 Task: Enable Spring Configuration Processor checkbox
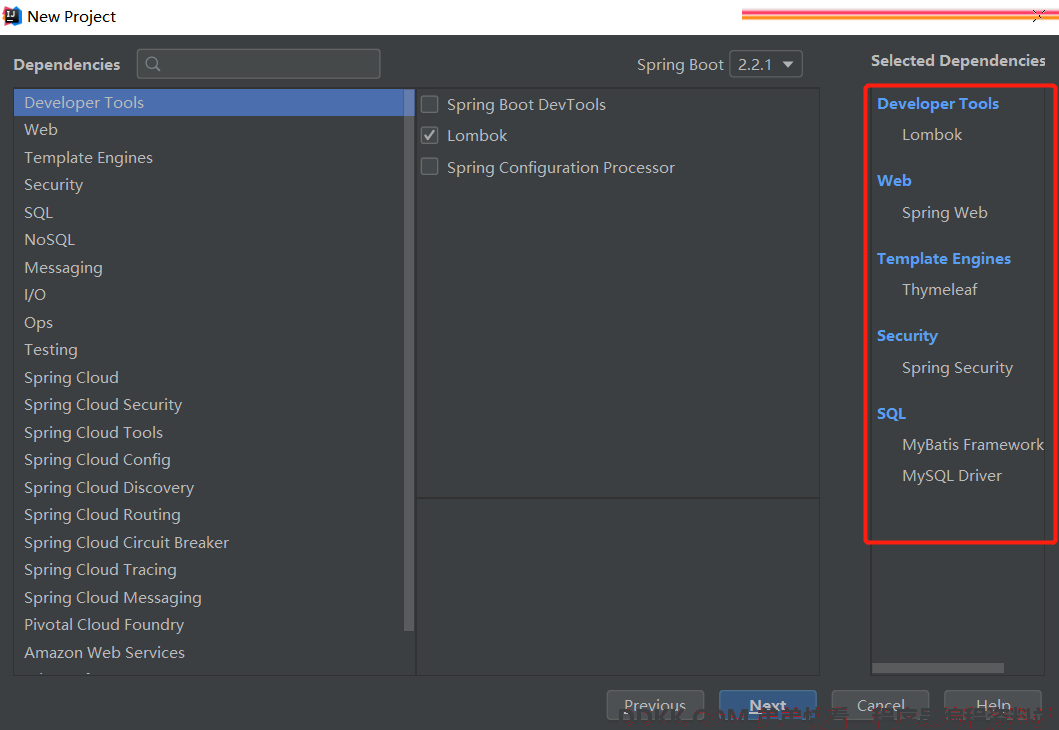click(x=430, y=166)
